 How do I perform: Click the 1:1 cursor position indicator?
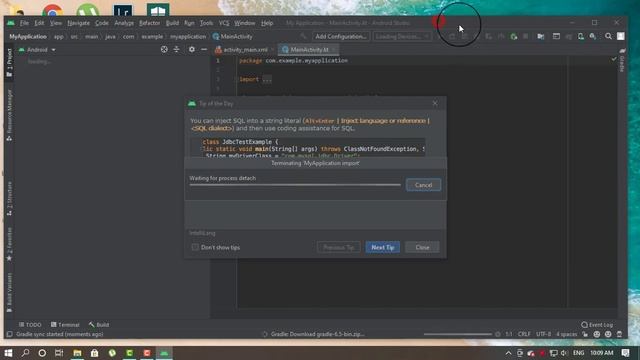point(509,334)
